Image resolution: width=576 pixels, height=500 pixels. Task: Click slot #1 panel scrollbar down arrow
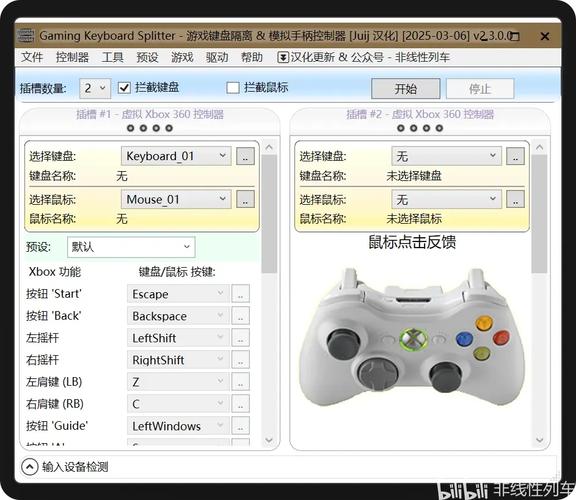point(269,440)
